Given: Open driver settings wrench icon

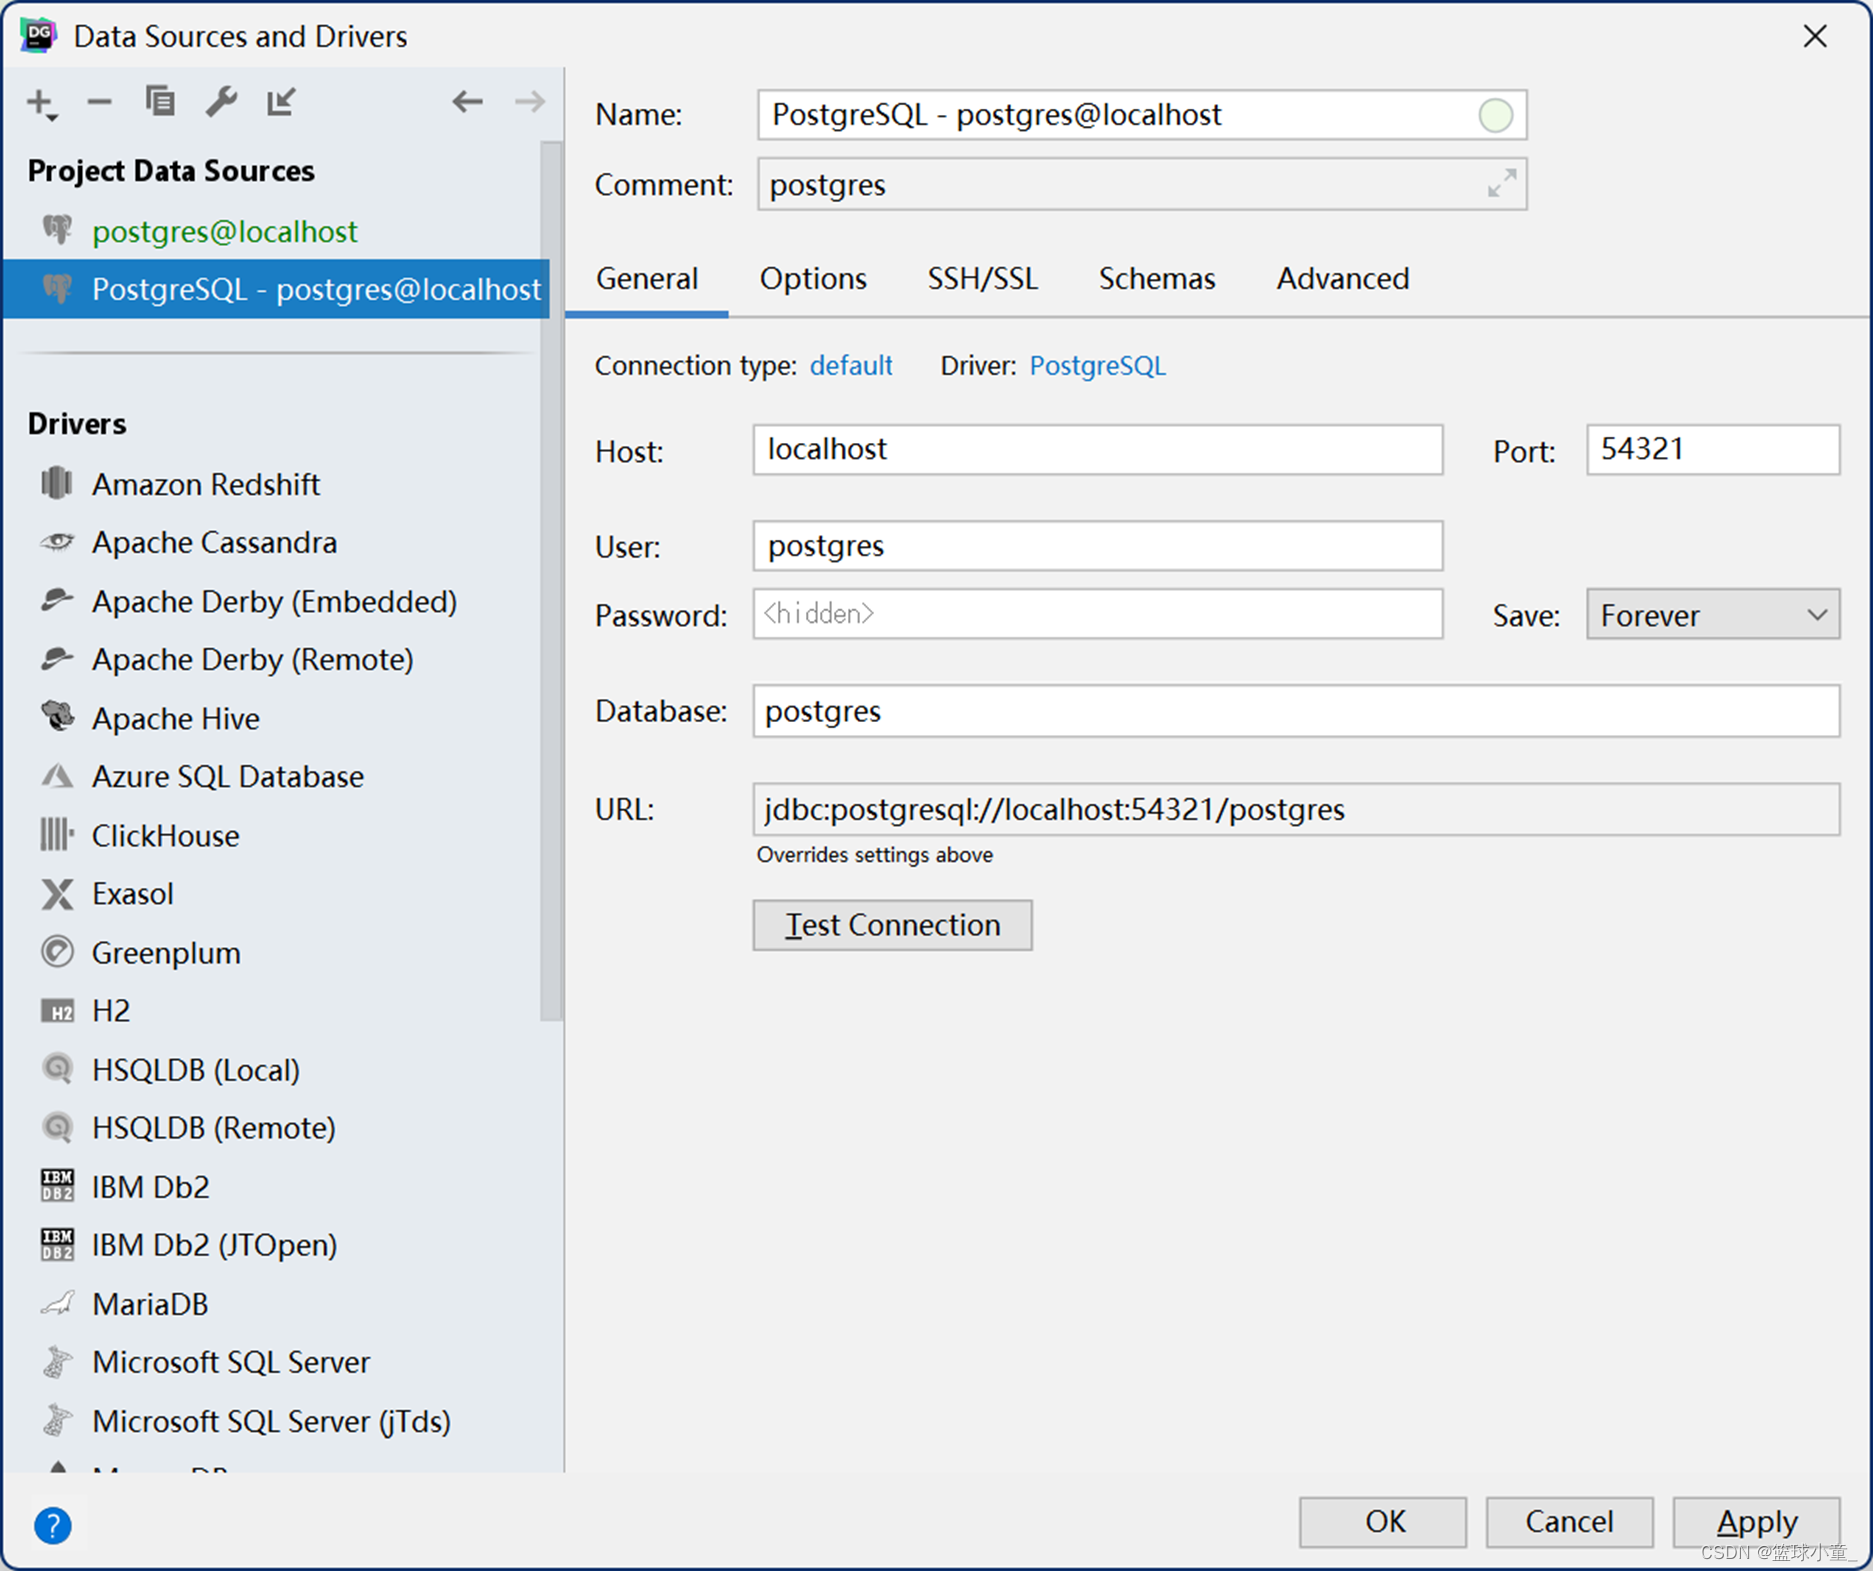Looking at the screenshot, I should tap(221, 101).
